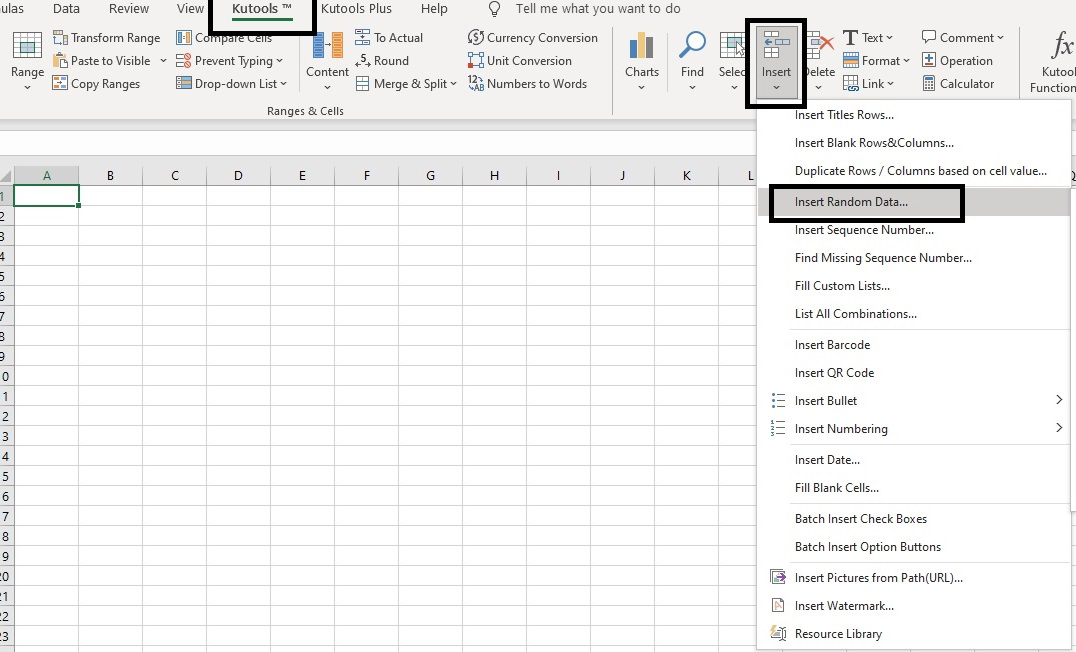The width and height of the screenshot is (1076, 652).
Task: Expand the Find dropdown arrow
Action: [x=692, y=87]
